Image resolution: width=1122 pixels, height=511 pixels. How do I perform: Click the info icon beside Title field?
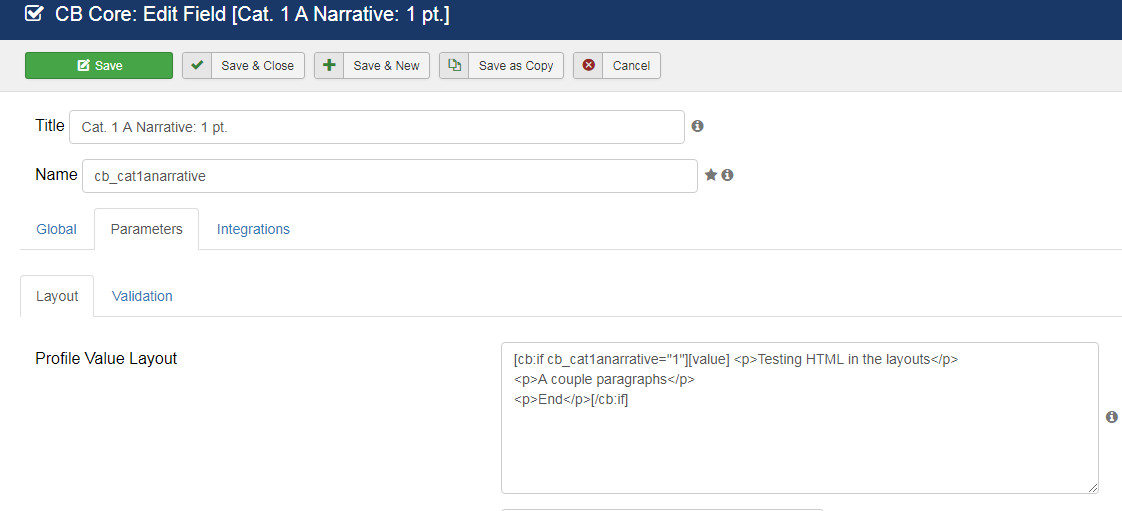[698, 126]
